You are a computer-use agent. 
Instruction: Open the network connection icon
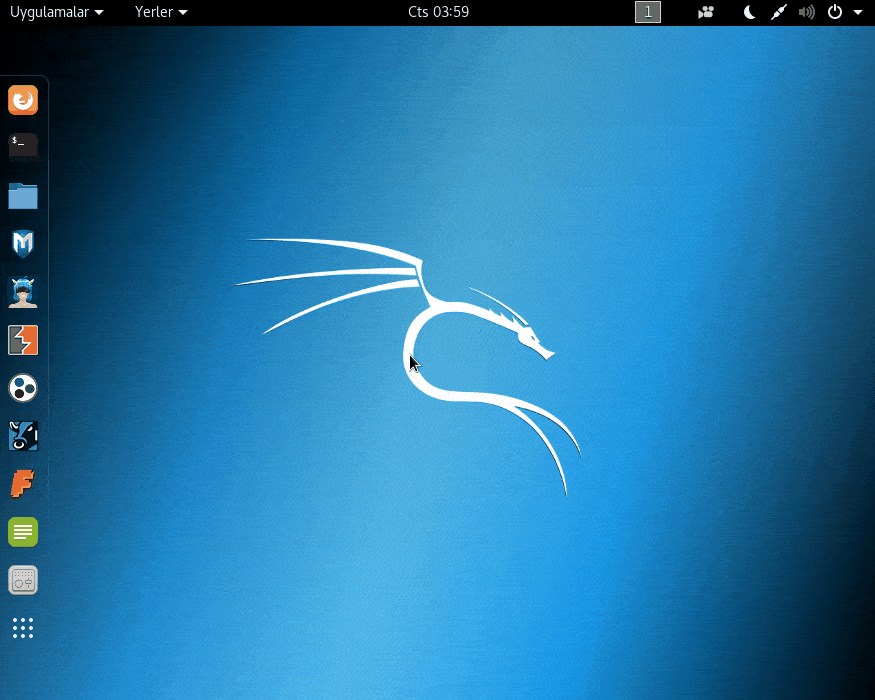coord(778,12)
